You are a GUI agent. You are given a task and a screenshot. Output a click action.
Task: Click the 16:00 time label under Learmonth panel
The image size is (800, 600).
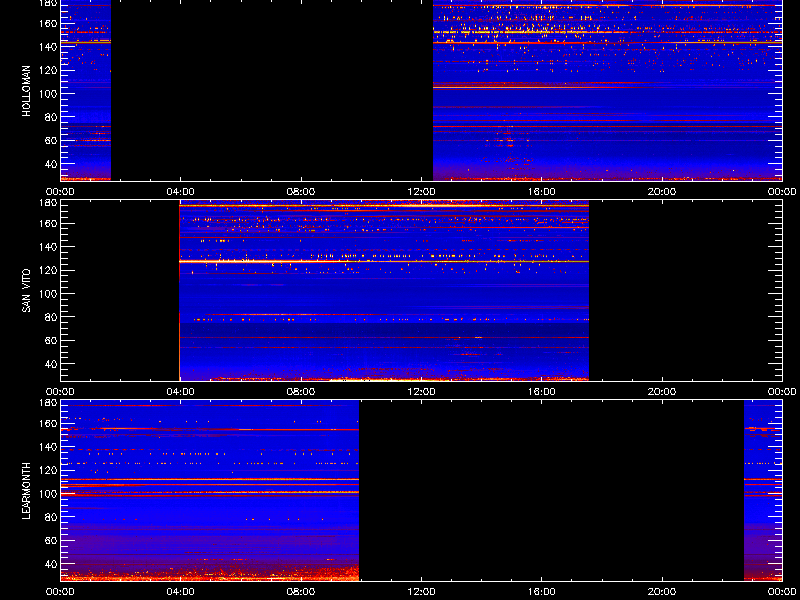541,592
